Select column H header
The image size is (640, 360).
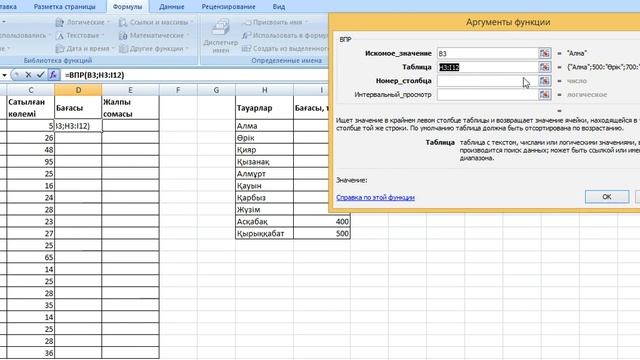264,90
